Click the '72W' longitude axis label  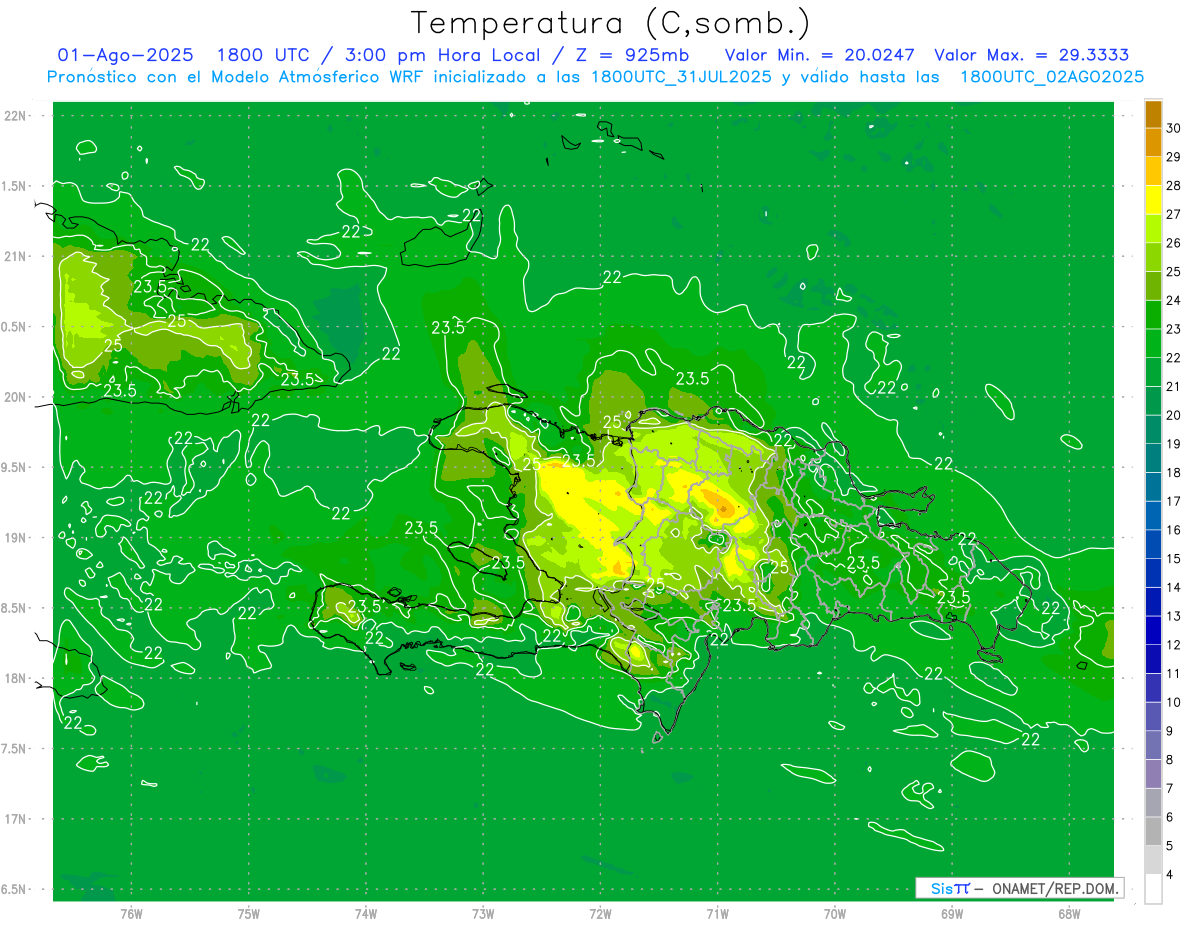pyautogui.click(x=600, y=913)
